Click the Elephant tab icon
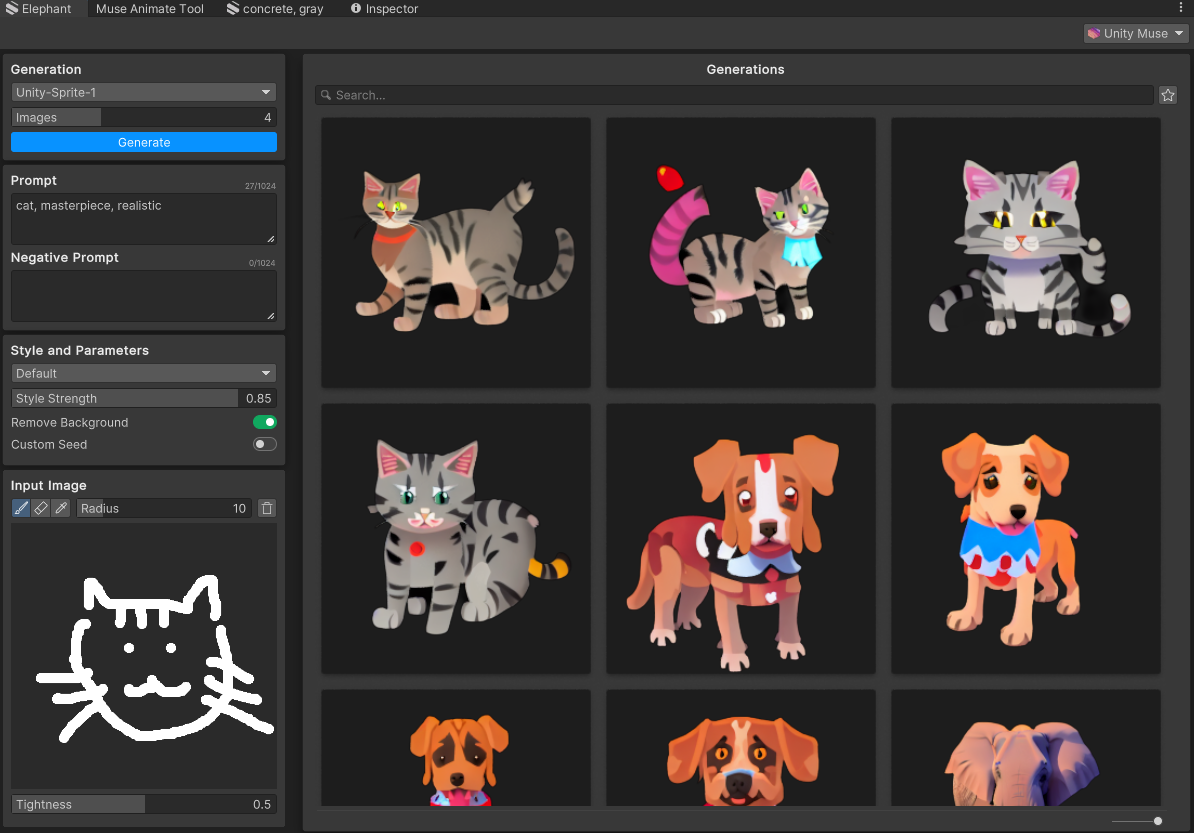The image size is (1194, 833). [12, 8]
